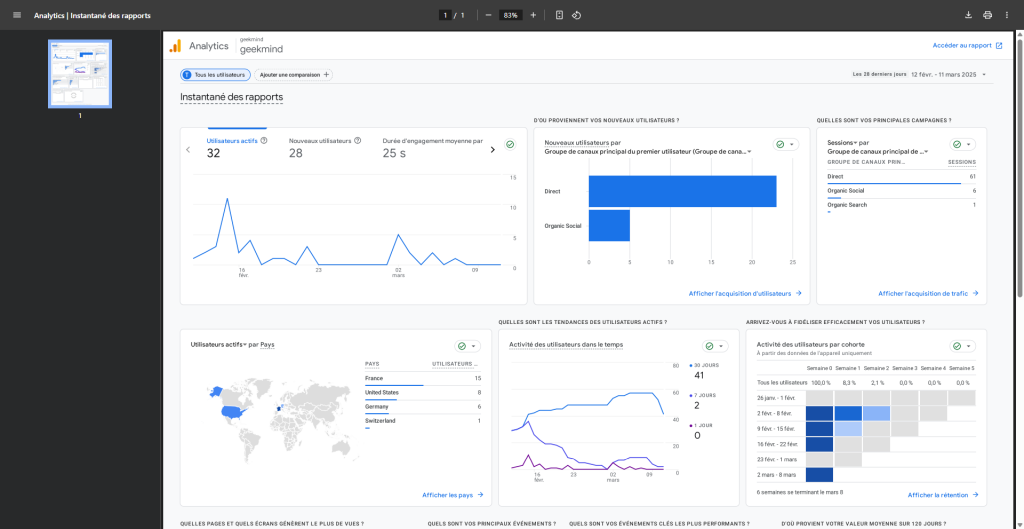The image size is (1024, 529).
Task: Select page thumbnail 1 in sidebar
Action: (x=80, y=73)
